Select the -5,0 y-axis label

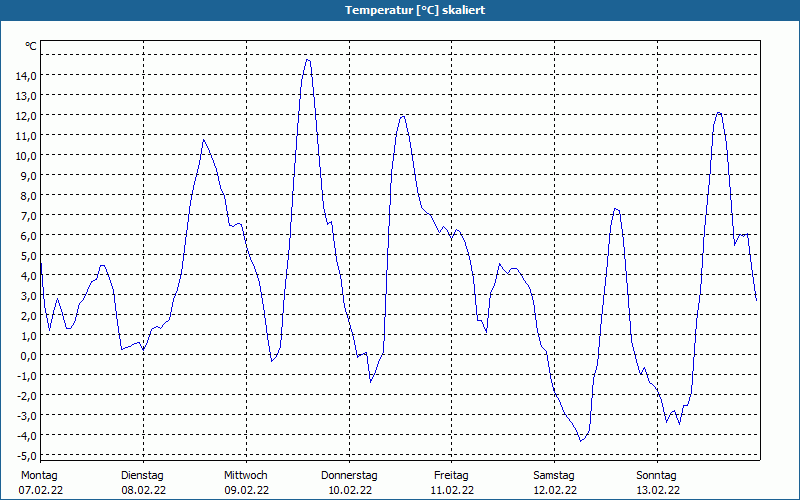(27, 455)
